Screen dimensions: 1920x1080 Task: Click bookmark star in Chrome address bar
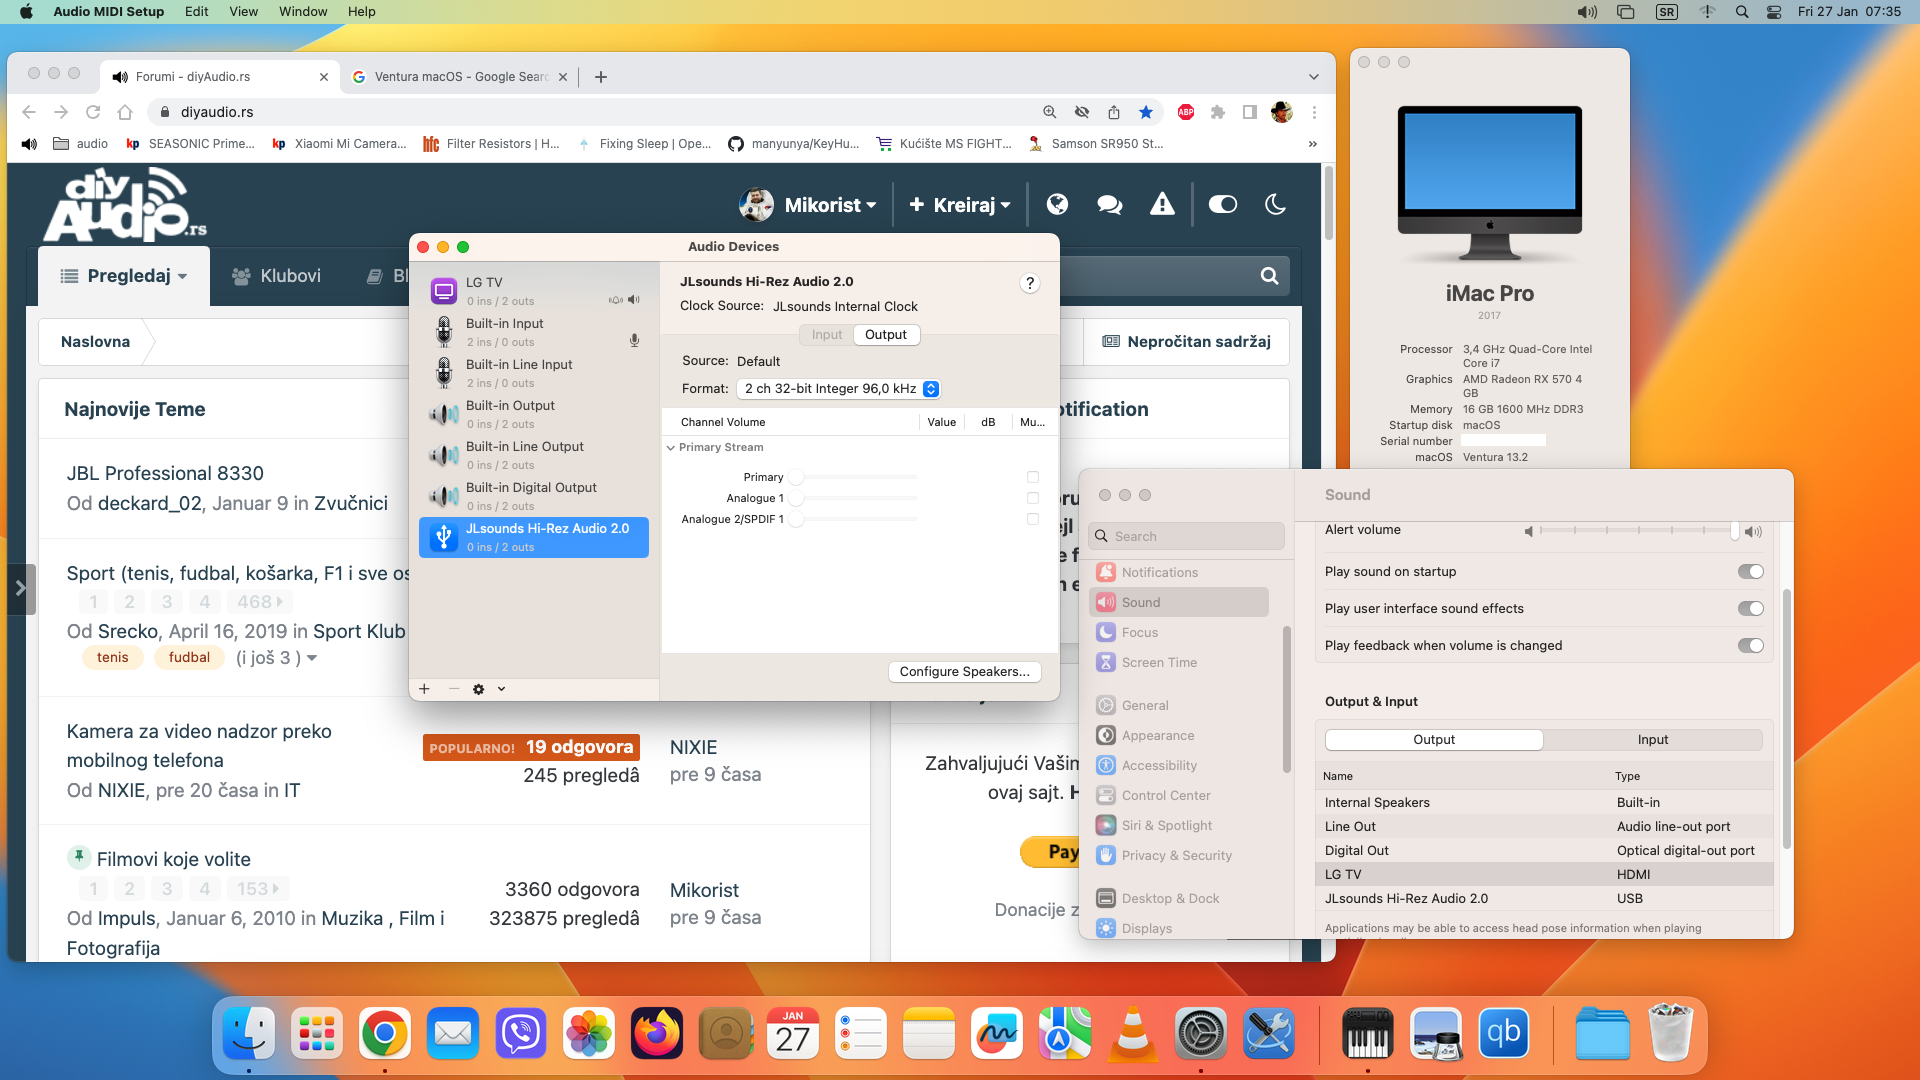tap(1146, 112)
